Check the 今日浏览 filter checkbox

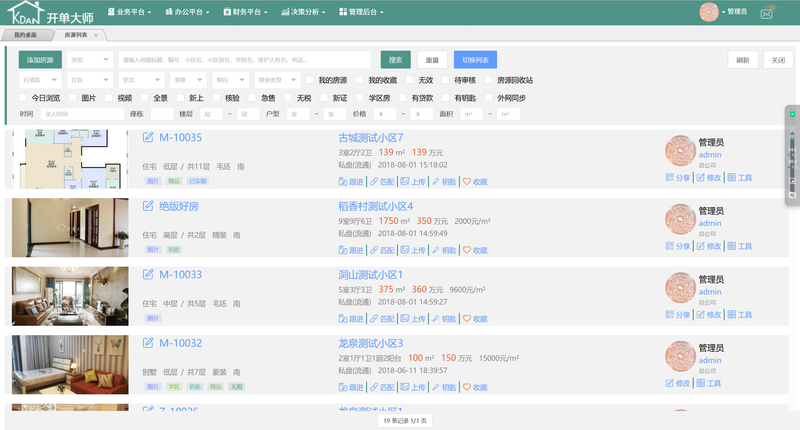click(22, 98)
